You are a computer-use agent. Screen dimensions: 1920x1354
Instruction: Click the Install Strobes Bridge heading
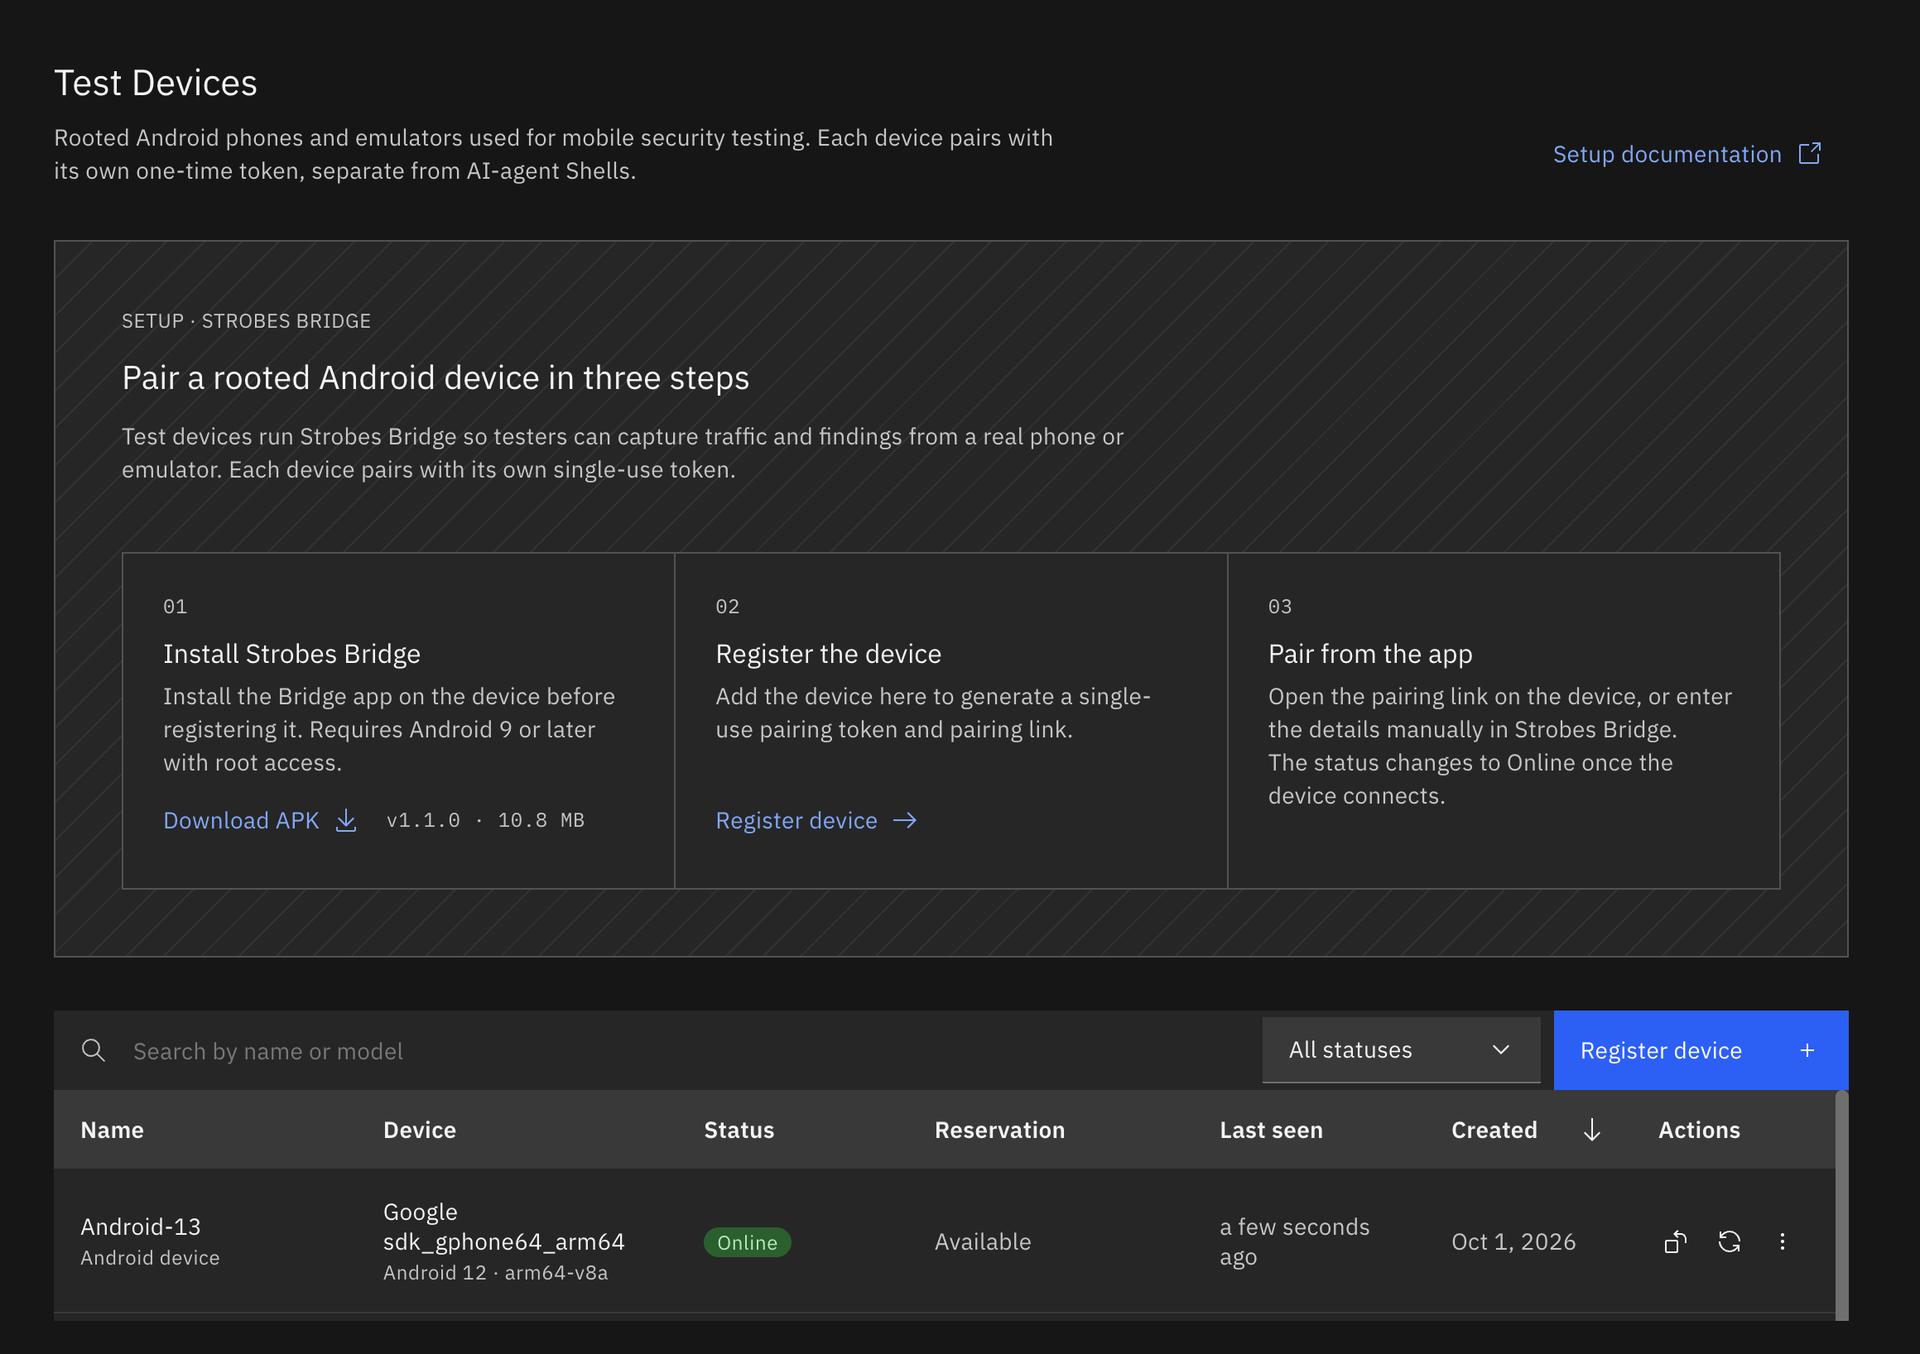(291, 653)
